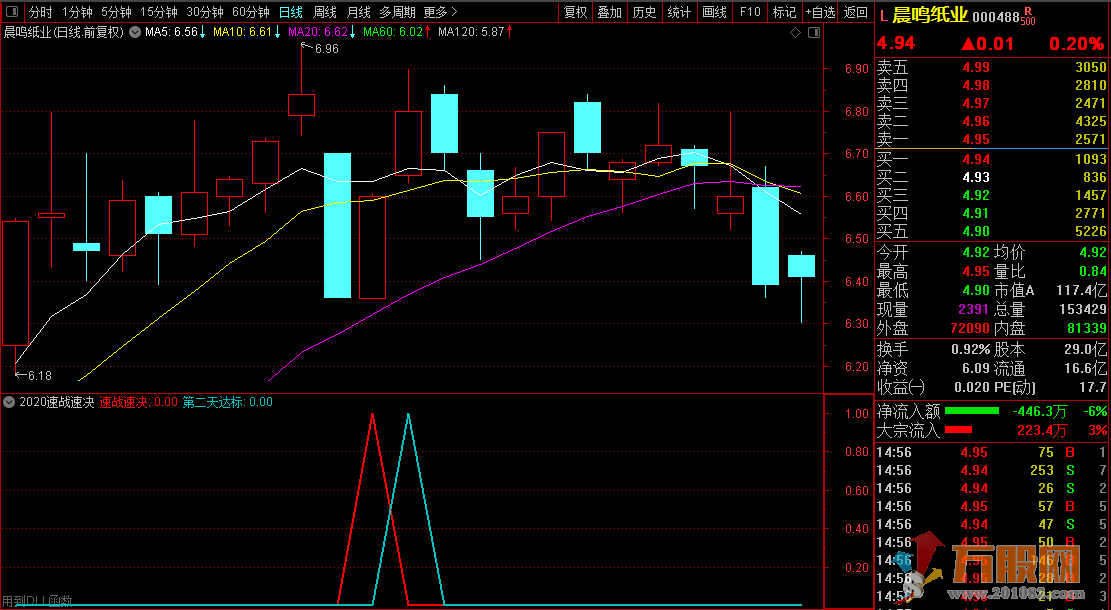
Task: Click the 14:56 trade row with 75 B
Action: click(991, 452)
